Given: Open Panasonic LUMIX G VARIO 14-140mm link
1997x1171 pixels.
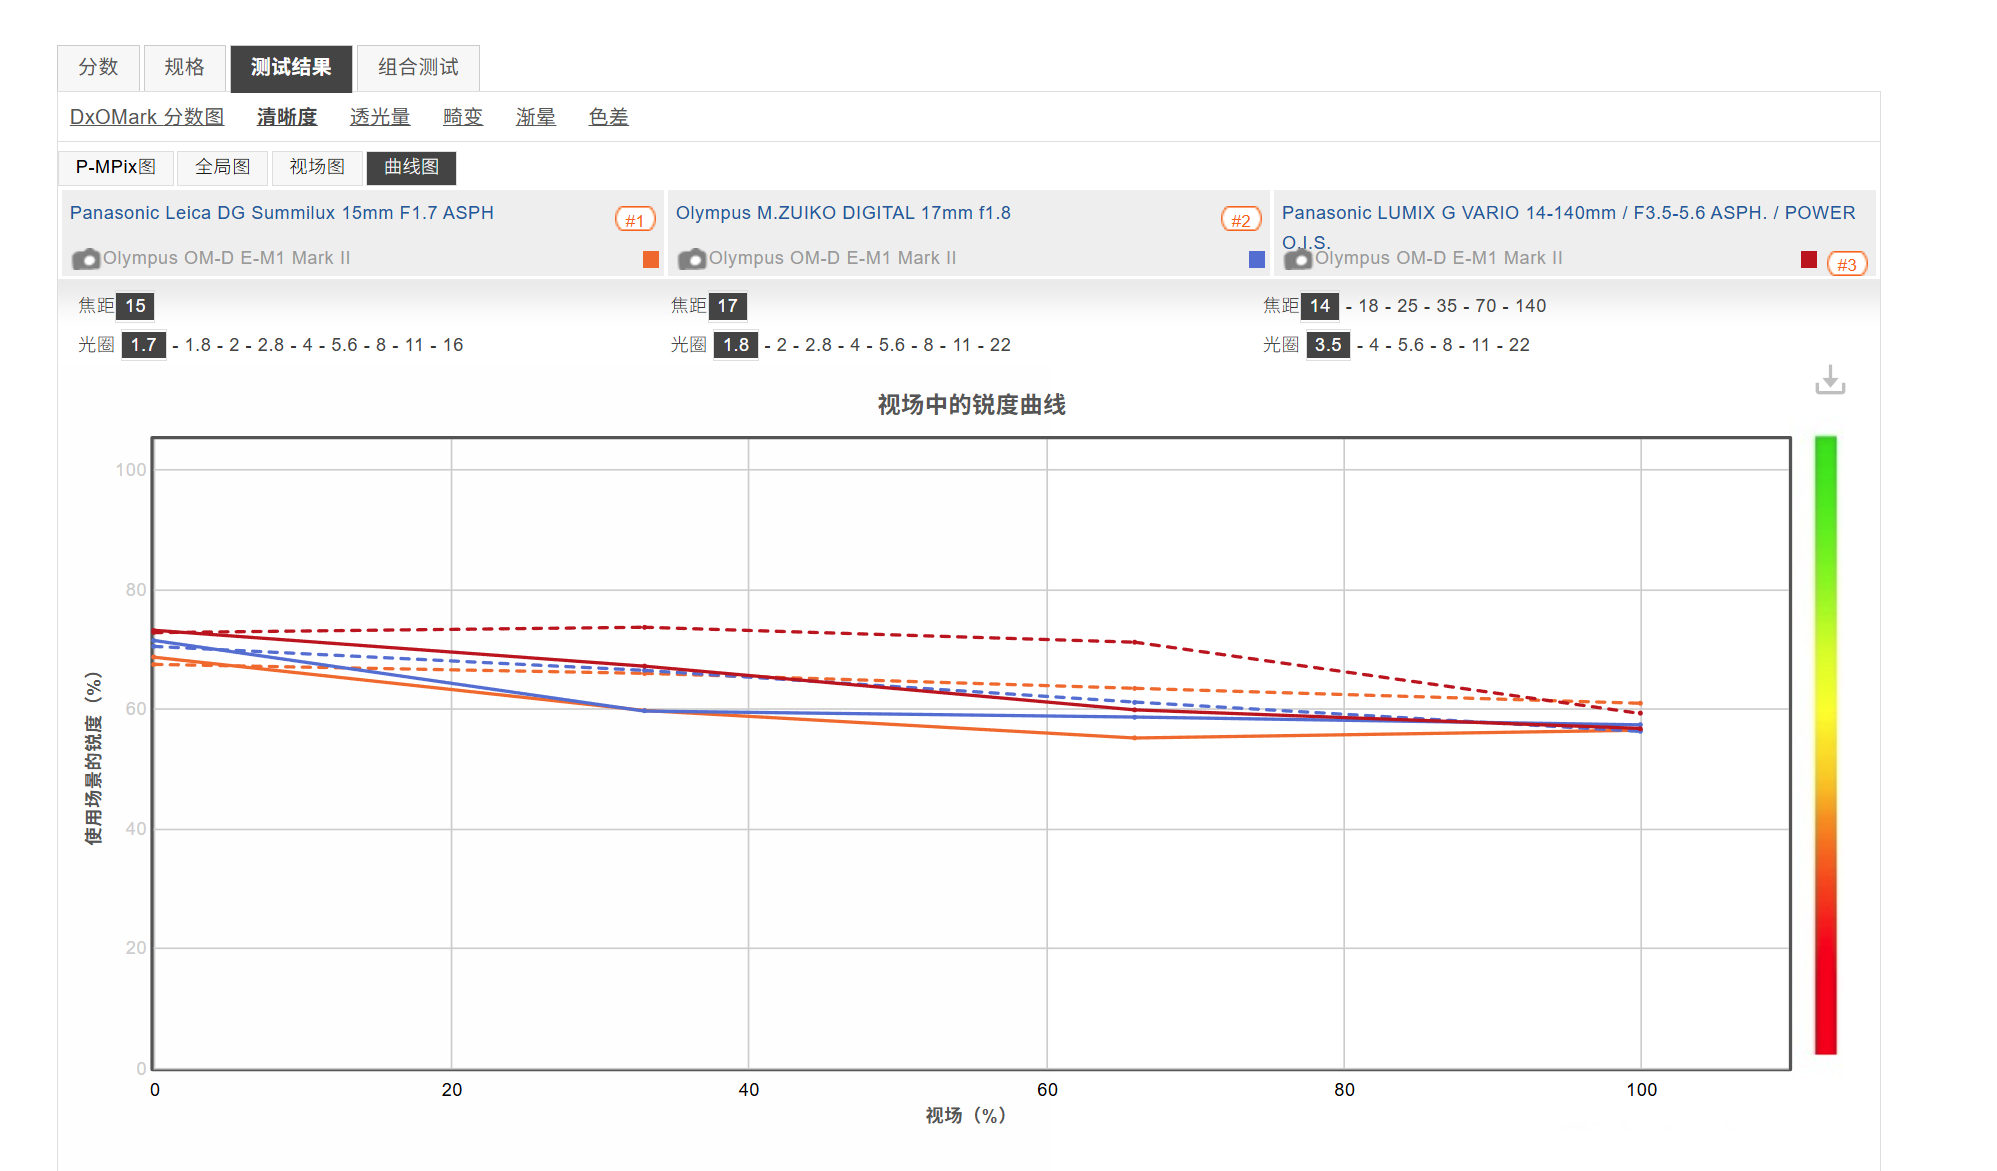Looking at the screenshot, I should pos(1568,227).
